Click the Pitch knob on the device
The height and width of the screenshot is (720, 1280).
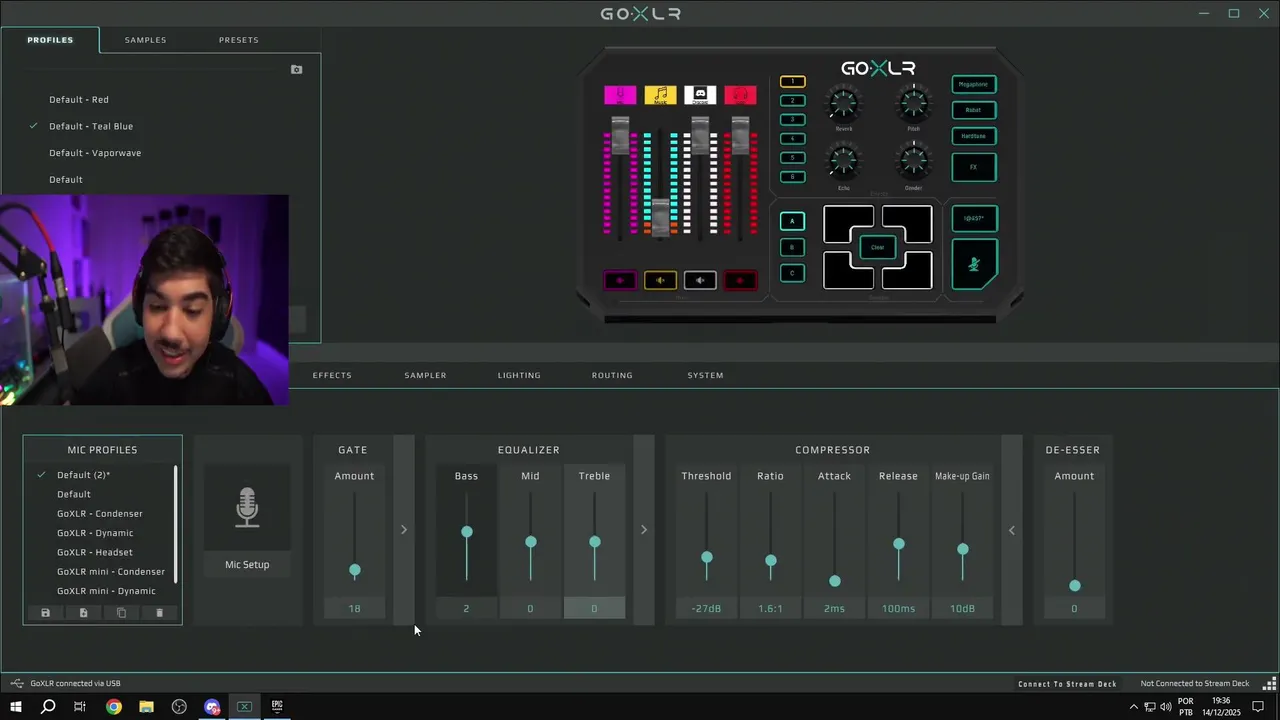click(913, 103)
